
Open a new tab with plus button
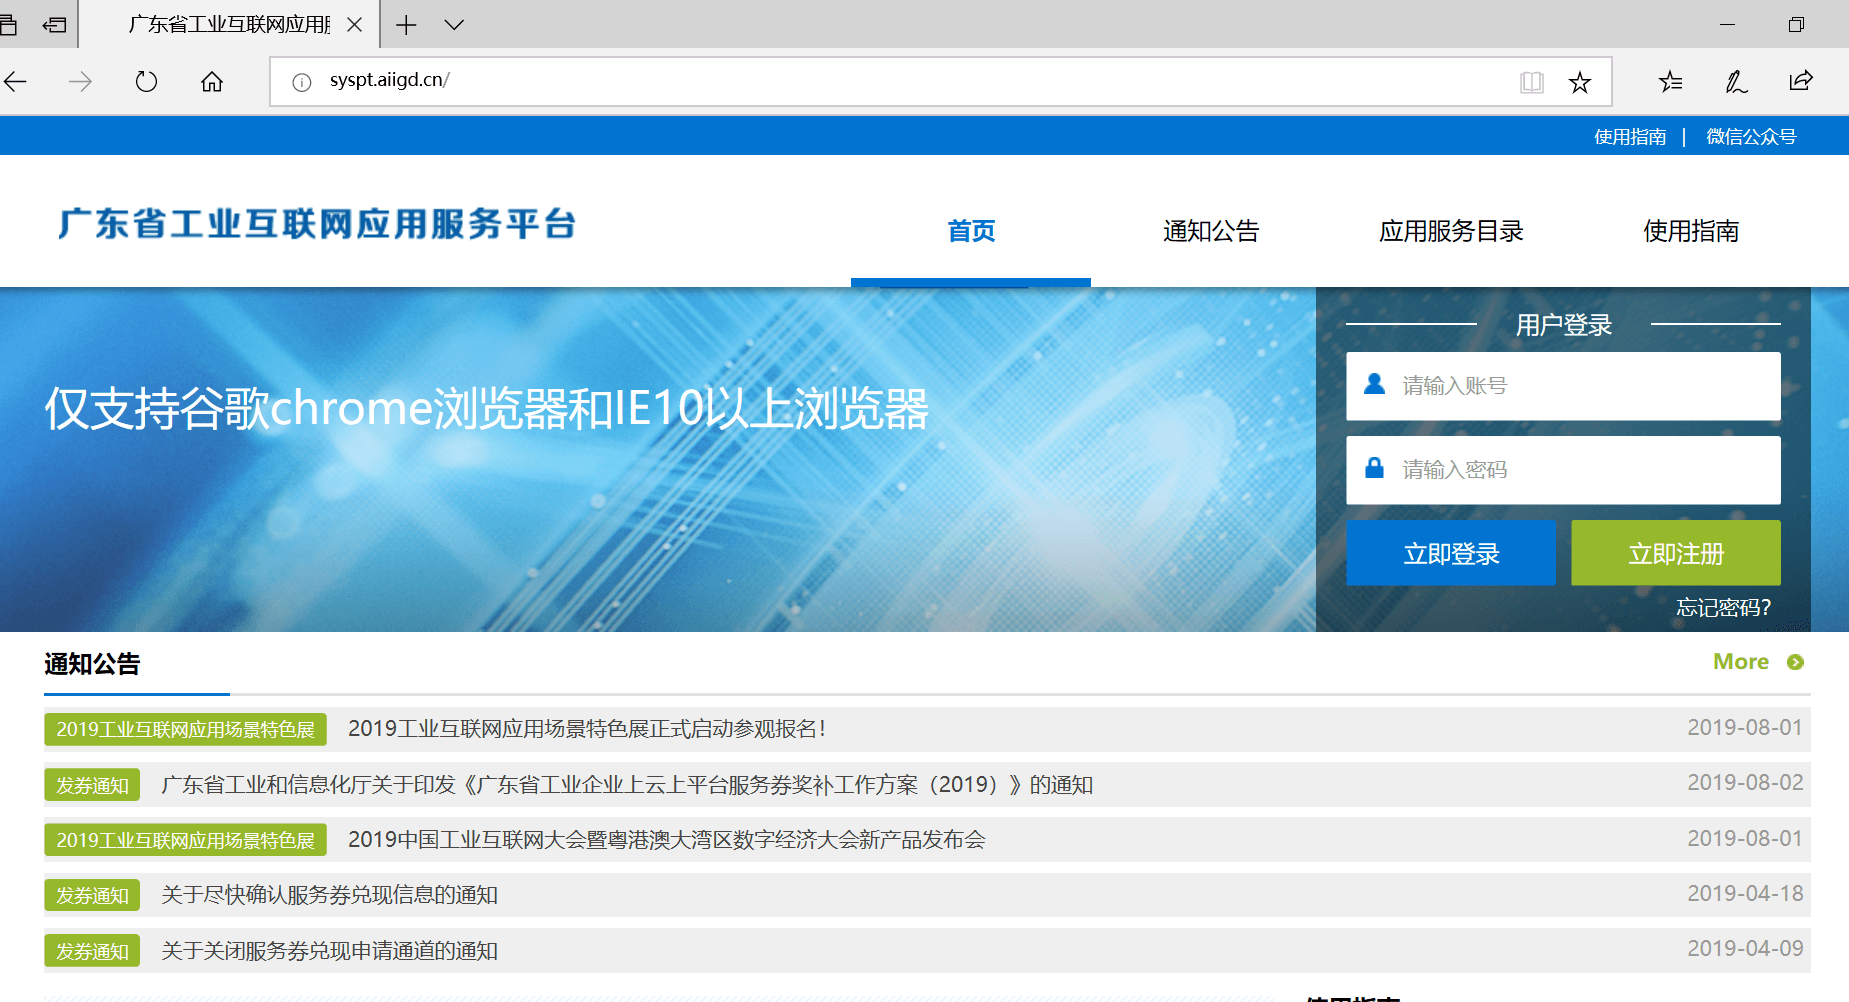[x=406, y=25]
